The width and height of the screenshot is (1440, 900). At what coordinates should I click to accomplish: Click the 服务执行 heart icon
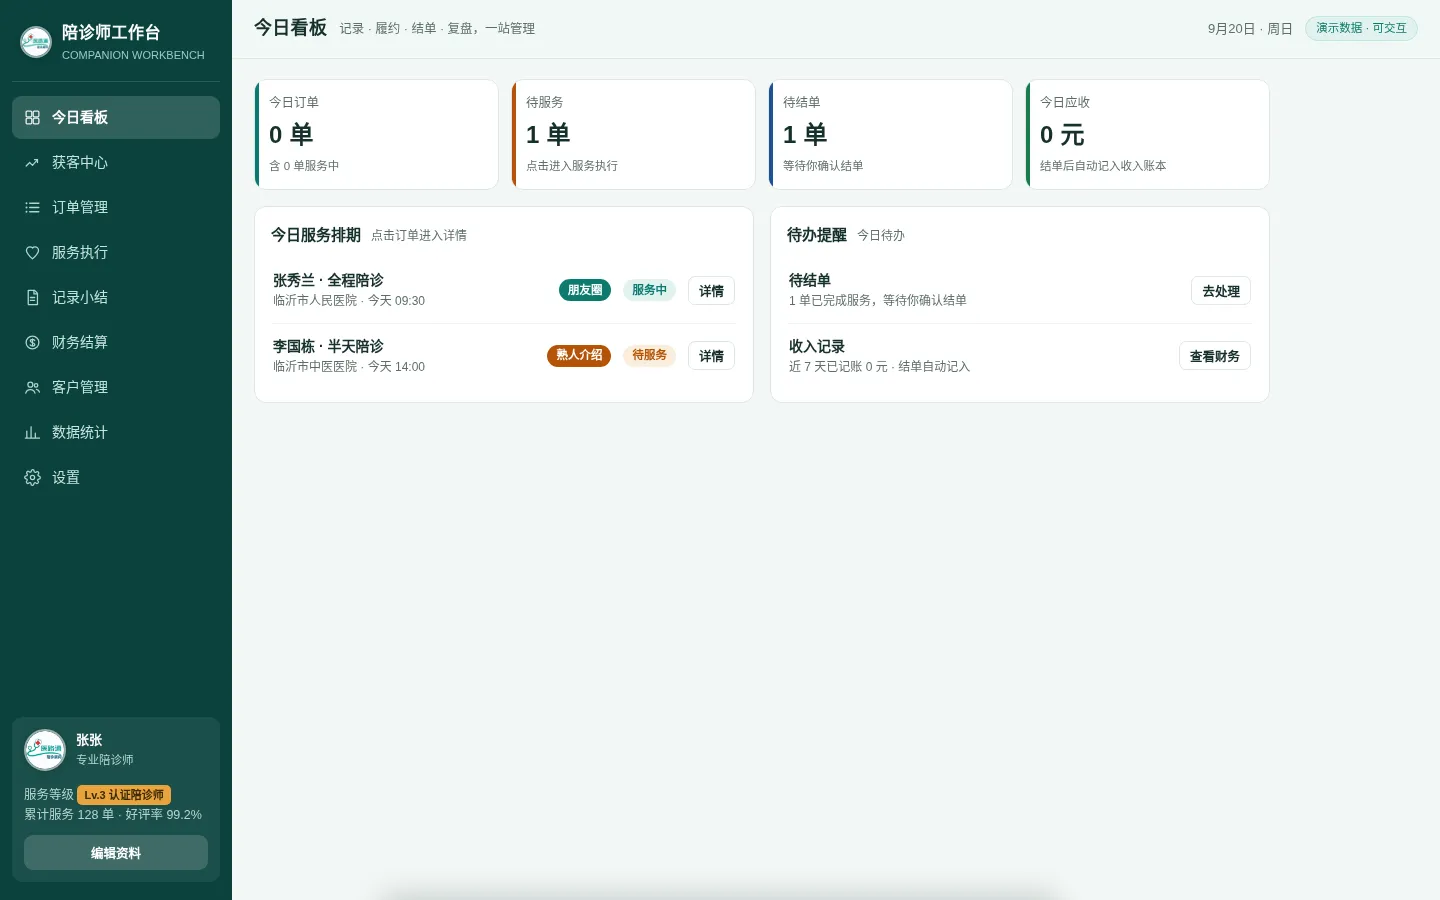(x=32, y=253)
